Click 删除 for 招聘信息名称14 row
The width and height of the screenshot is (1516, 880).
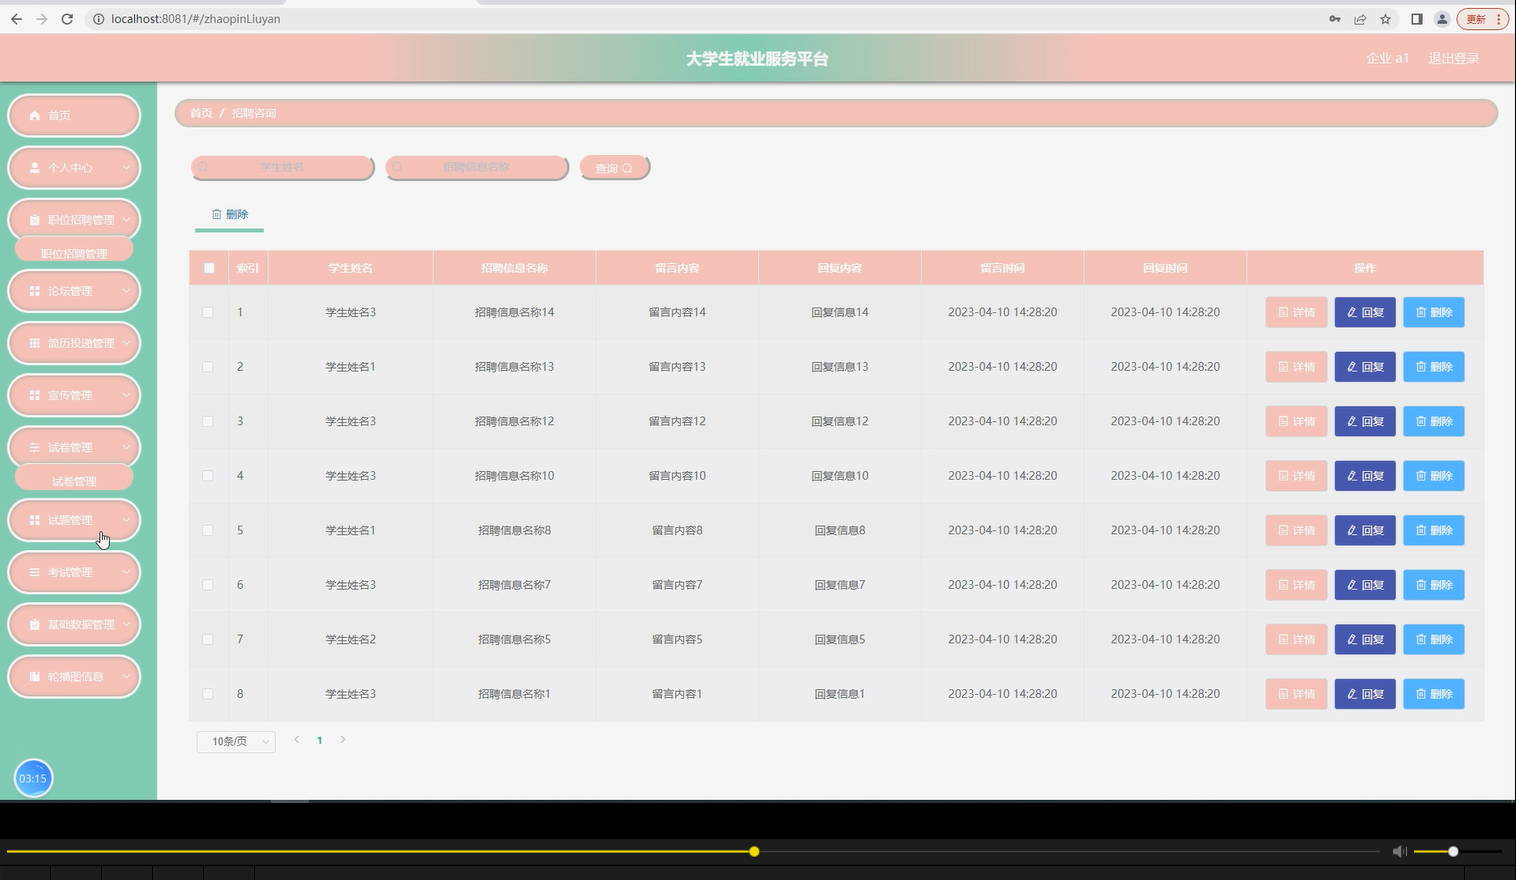point(1434,312)
